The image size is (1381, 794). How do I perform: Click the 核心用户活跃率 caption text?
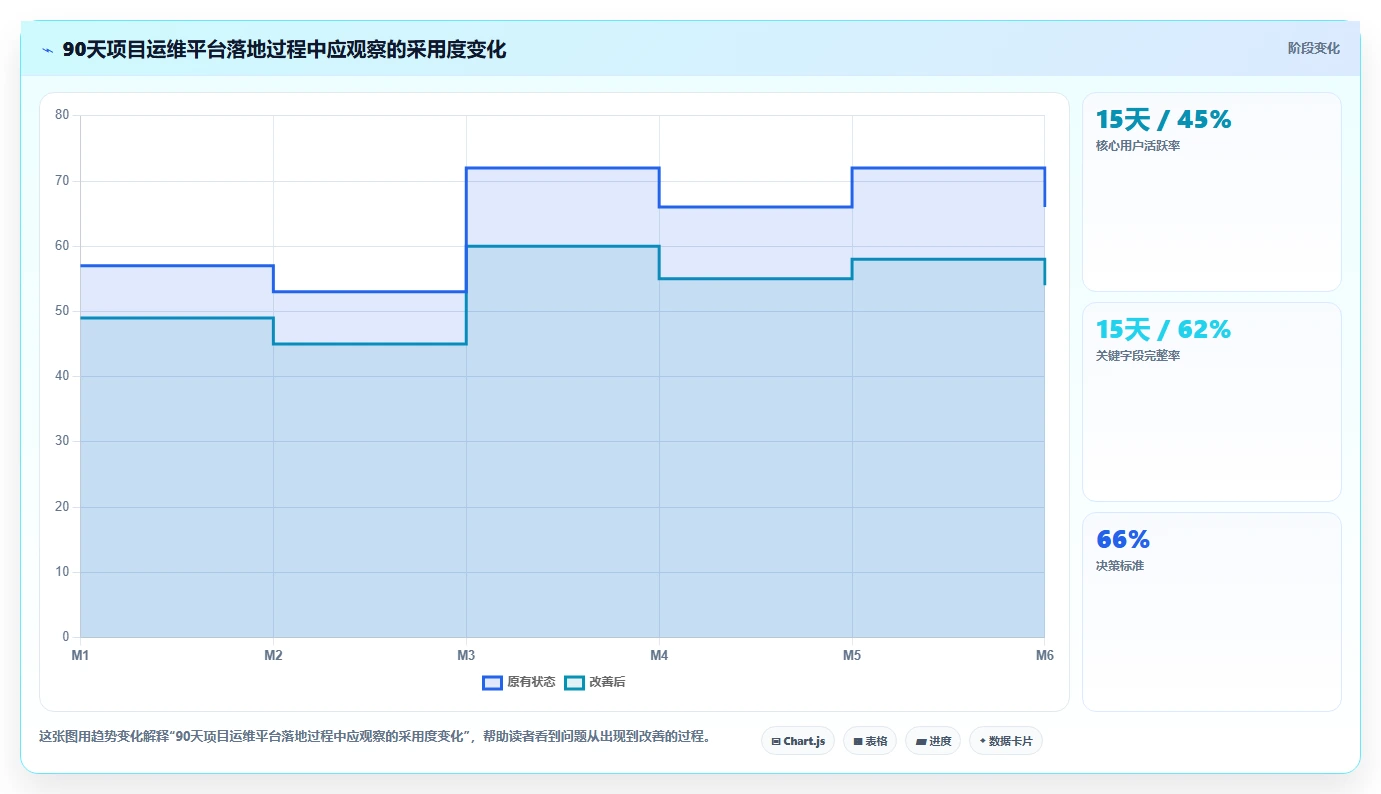[x=1138, y=146]
